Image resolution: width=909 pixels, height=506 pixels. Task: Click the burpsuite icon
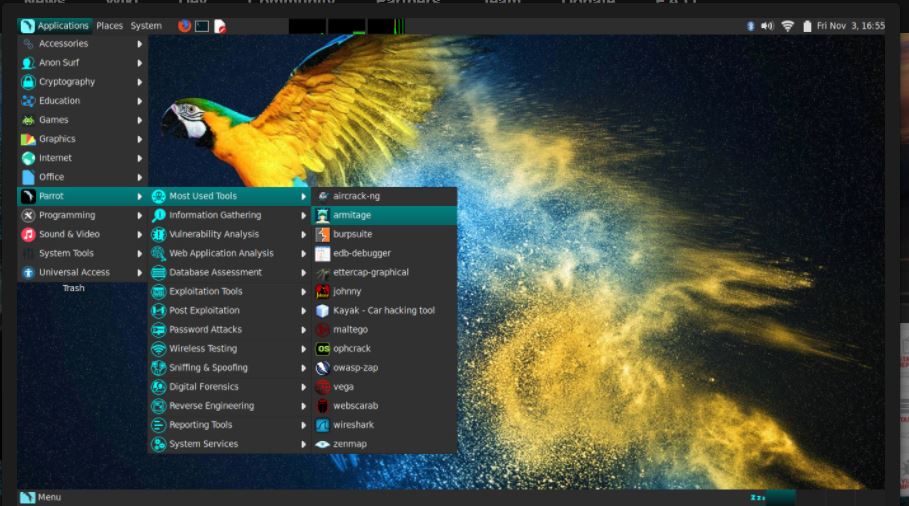point(322,234)
